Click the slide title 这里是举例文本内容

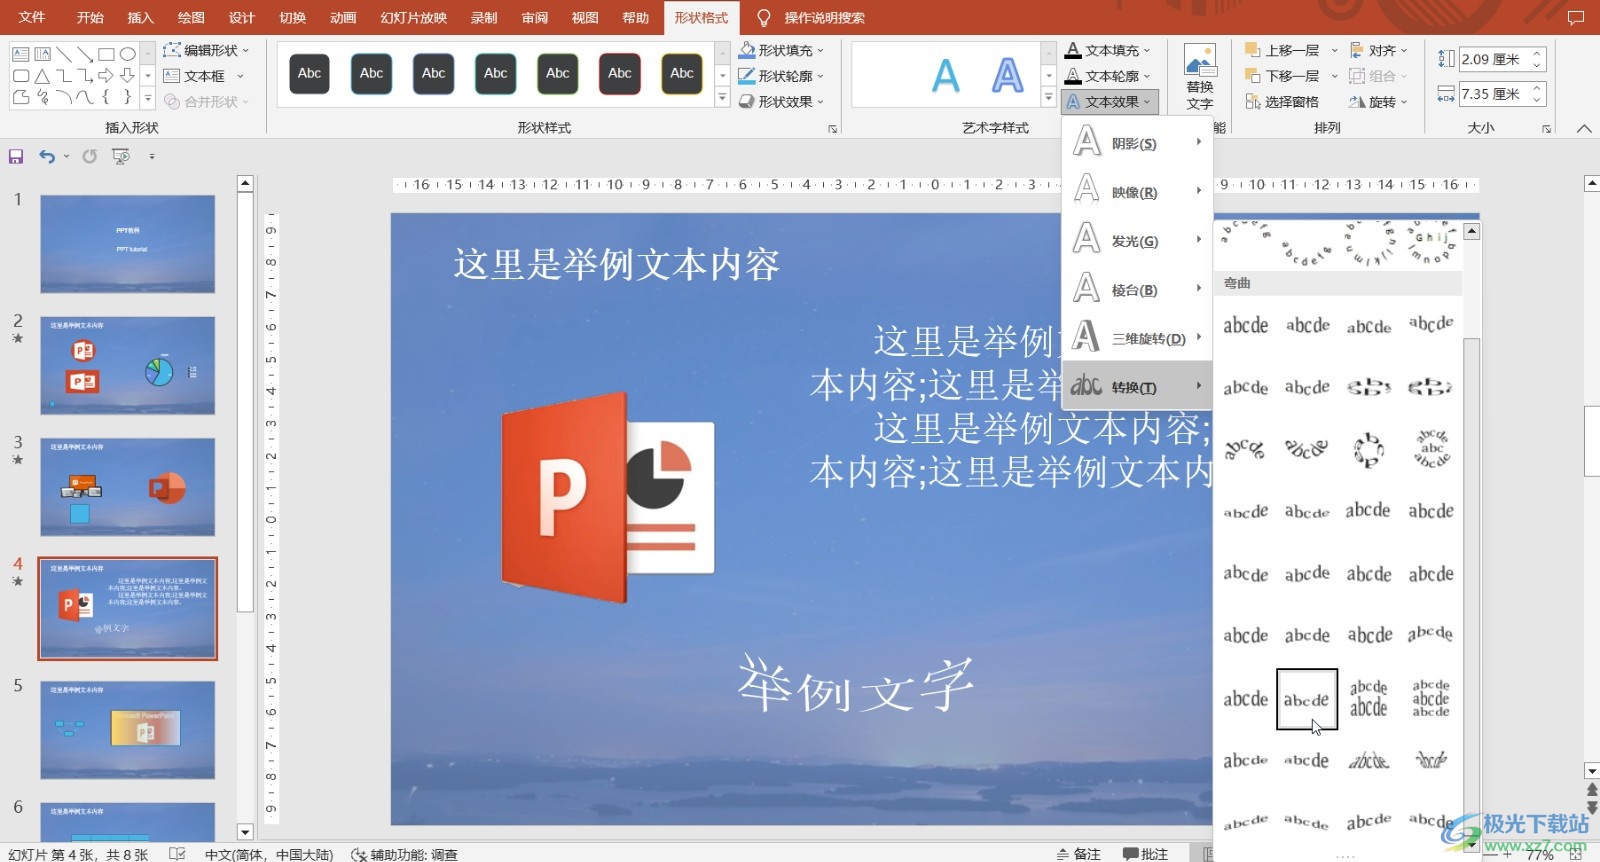(x=616, y=265)
